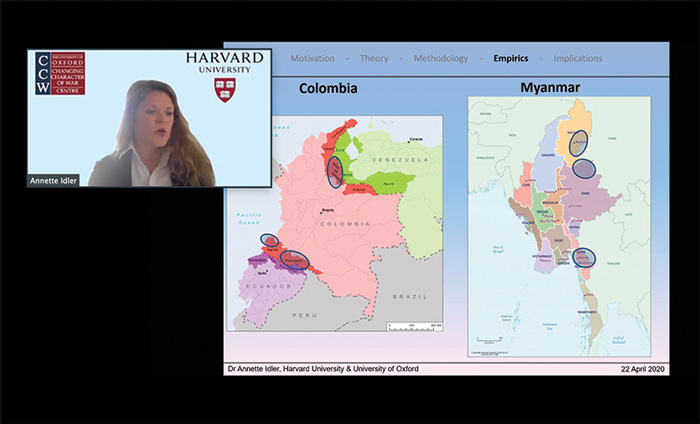Click the Colombia map image
The height and width of the screenshot is (424, 700).
pos(335,224)
